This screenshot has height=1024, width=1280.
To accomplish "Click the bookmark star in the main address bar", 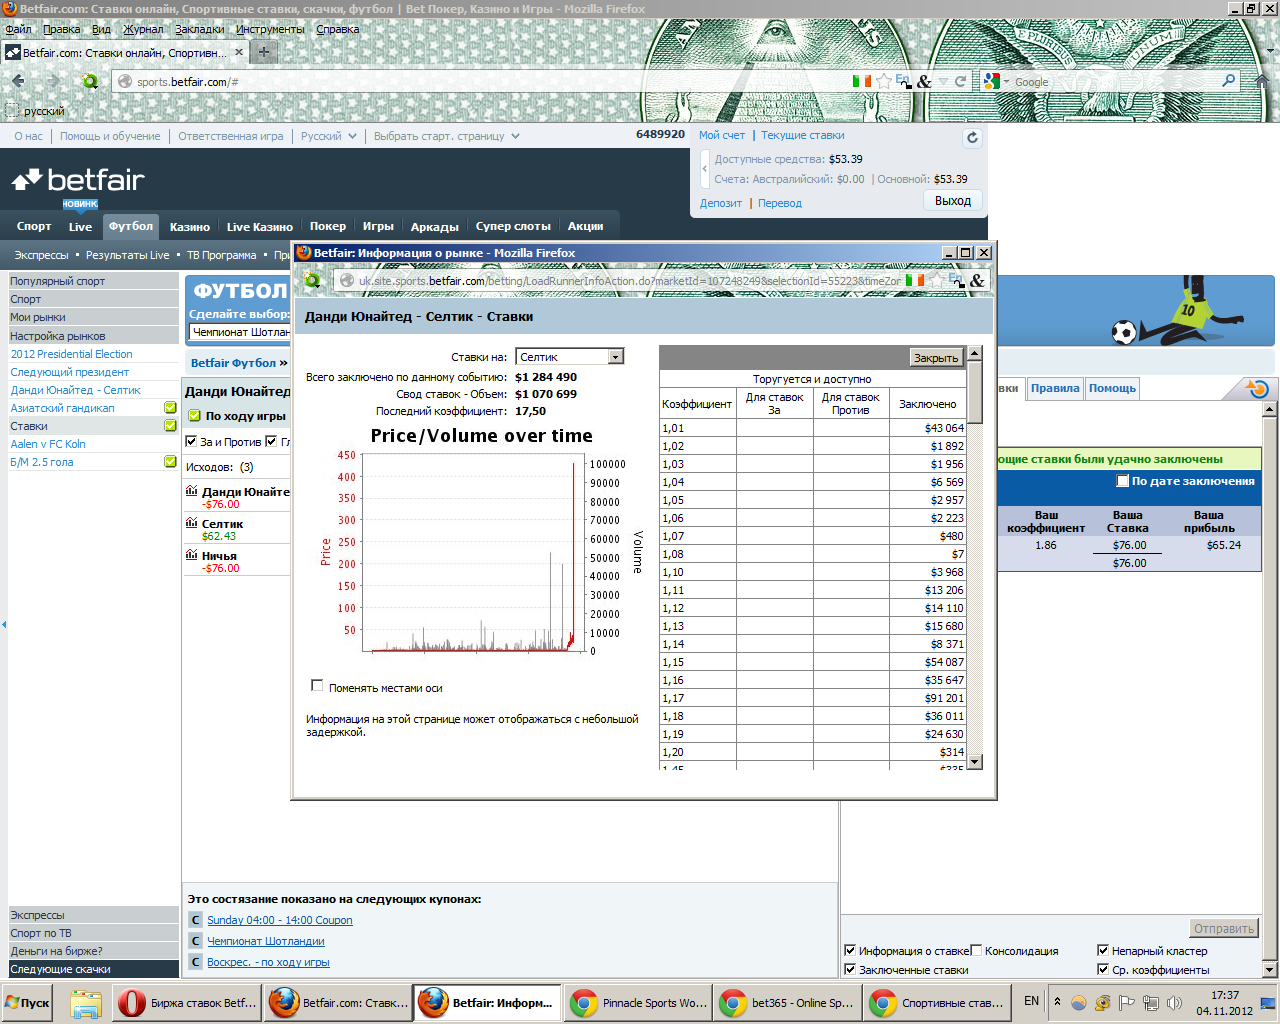I will pos(883,81).
